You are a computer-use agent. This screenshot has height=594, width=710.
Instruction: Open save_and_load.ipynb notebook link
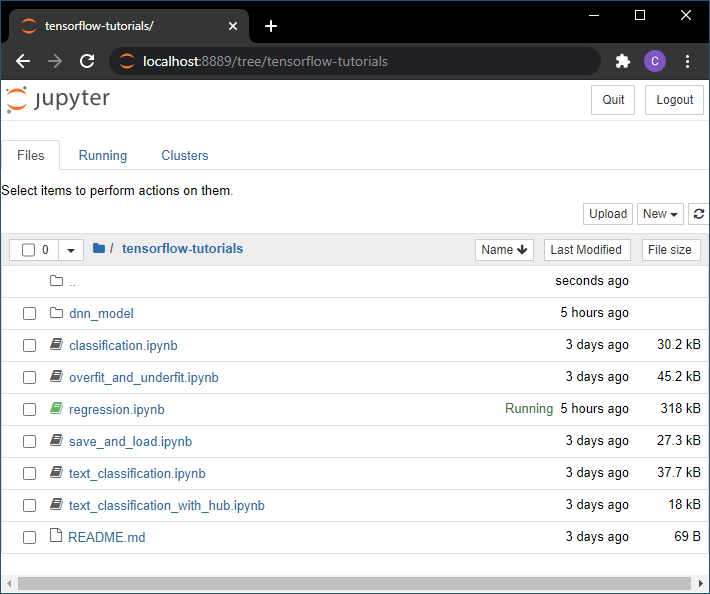point(130,441)
